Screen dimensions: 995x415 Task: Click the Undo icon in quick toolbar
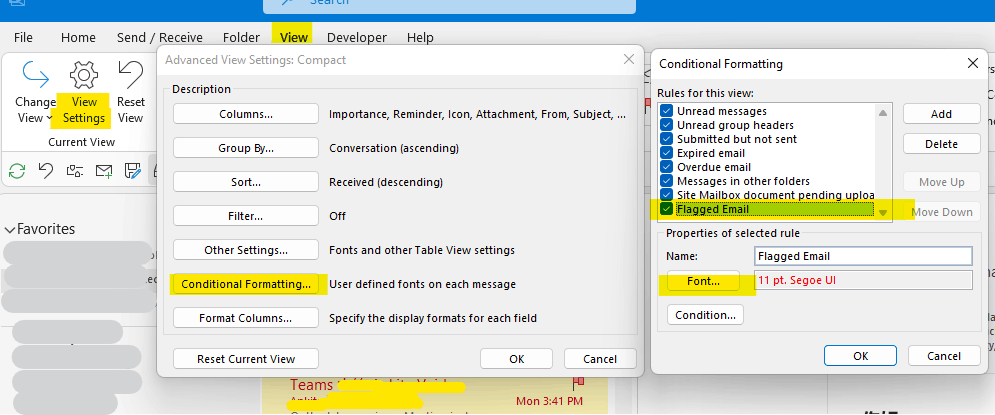click(x=46, y=170)
